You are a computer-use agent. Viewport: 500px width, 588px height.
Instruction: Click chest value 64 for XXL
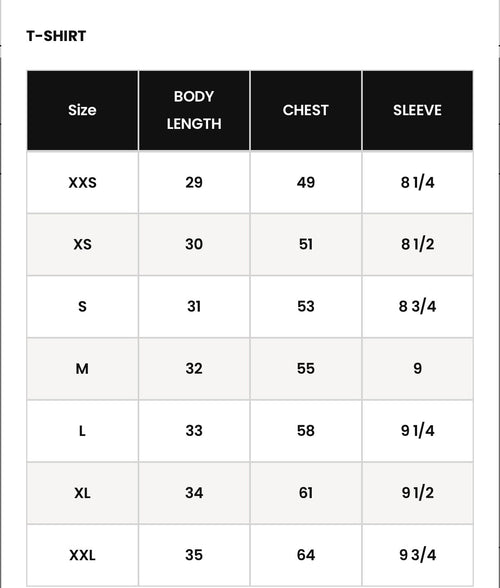pyautogui.click(x=306, y=555)
